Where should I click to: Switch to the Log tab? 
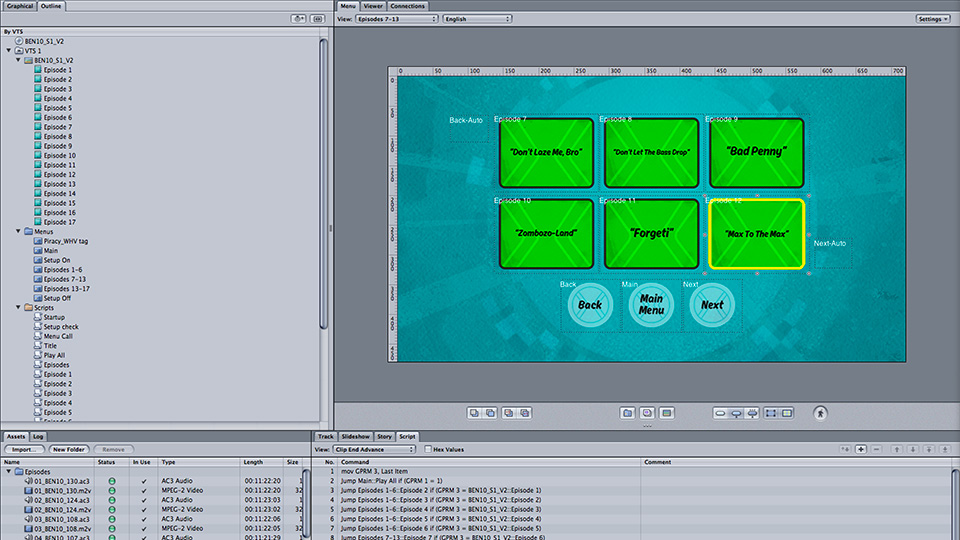point(38,437)
